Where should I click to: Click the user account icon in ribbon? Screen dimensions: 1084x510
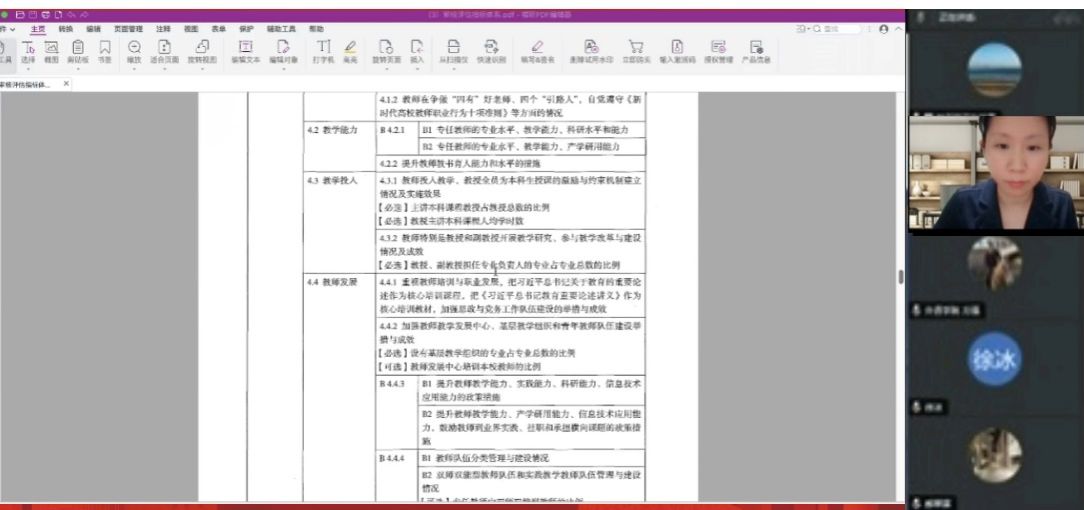click(x=884, y=30)
